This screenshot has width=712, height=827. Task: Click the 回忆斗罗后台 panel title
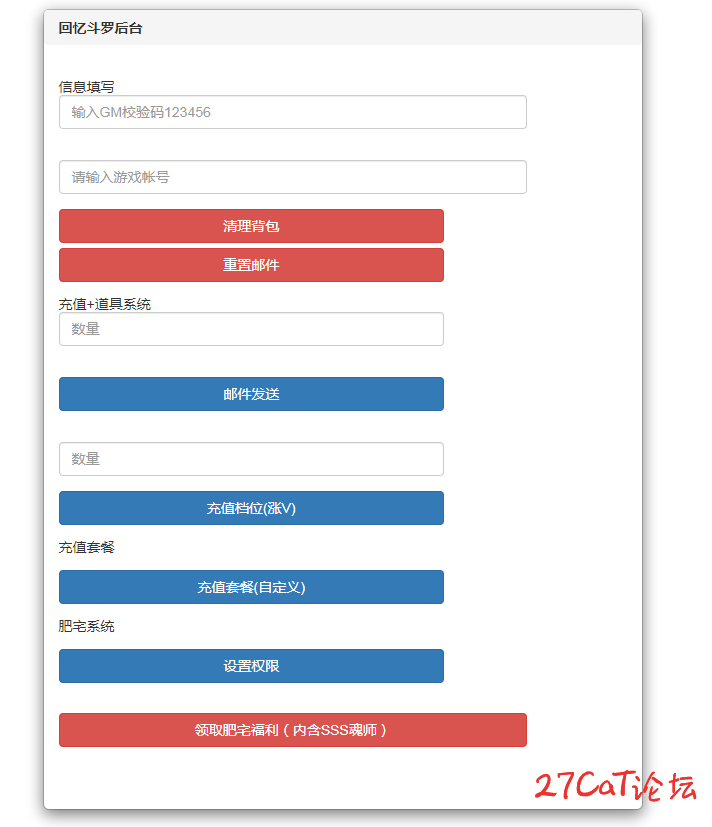pos(100,28)
